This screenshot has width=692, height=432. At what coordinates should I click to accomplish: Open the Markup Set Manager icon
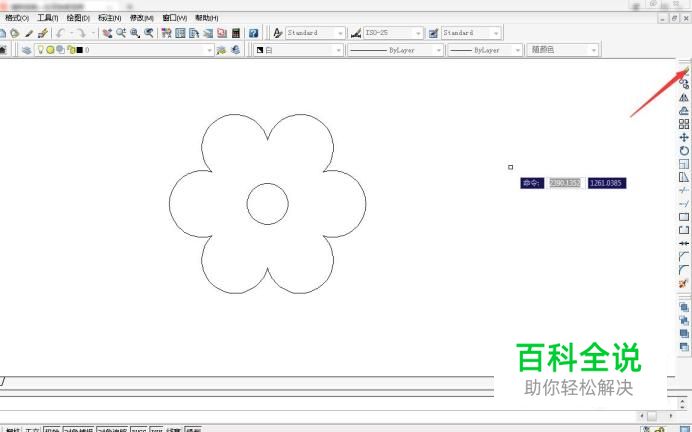[222, 33]
